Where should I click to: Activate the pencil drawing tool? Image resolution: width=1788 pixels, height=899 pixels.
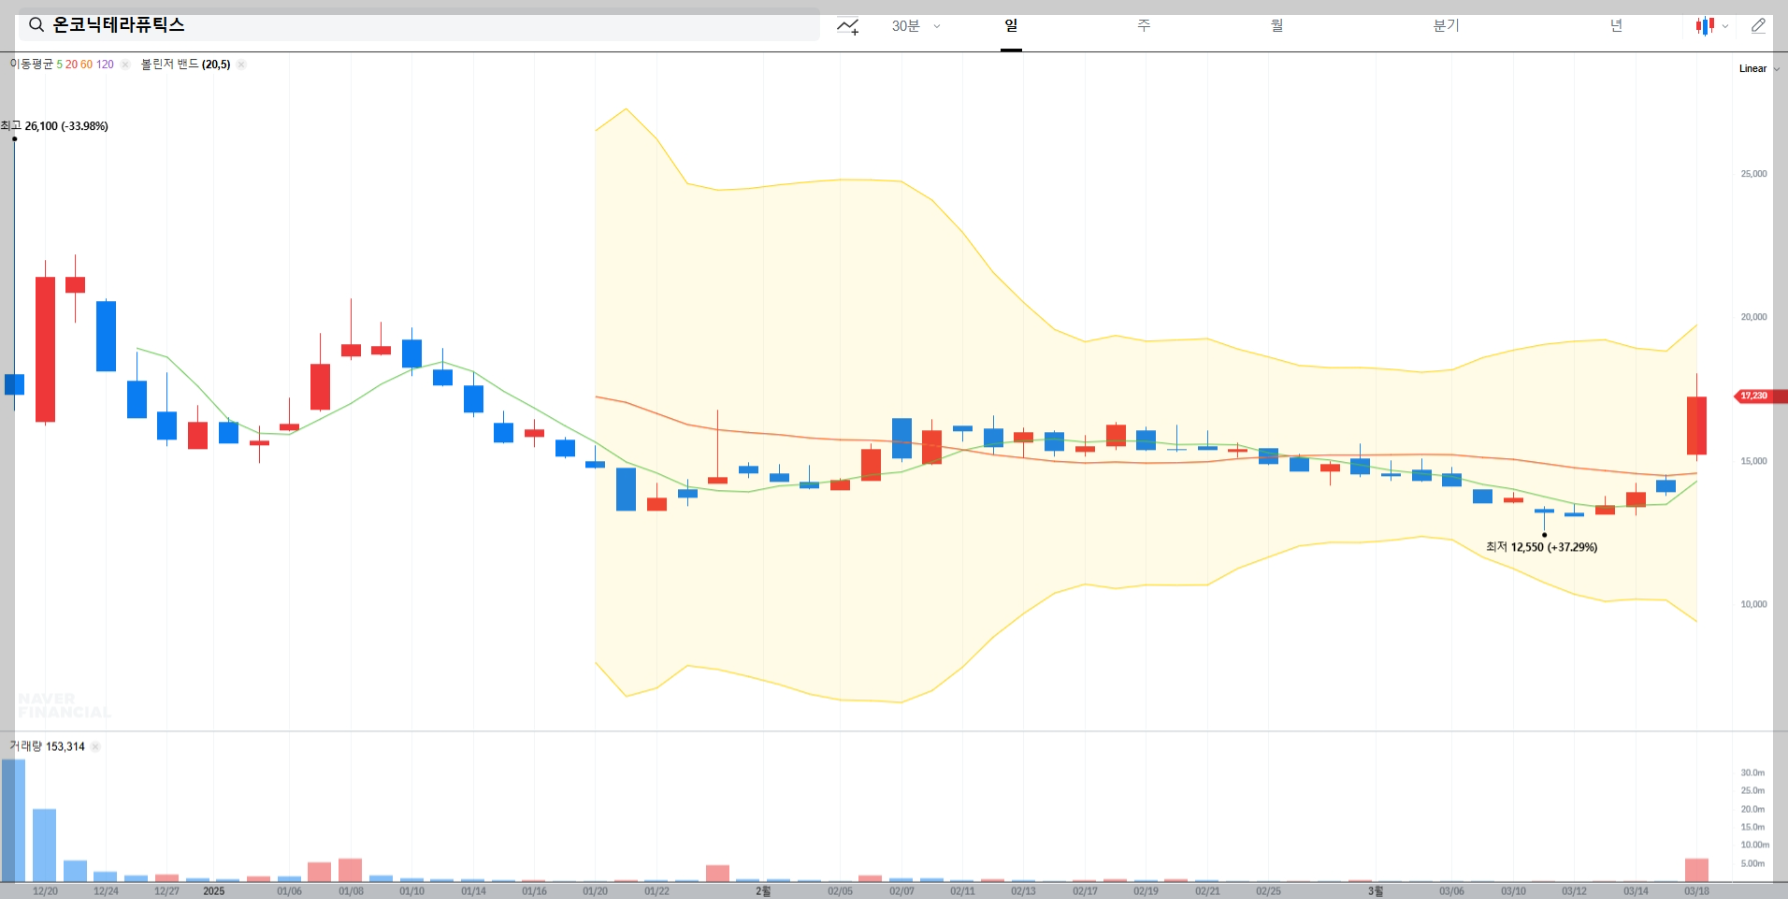1758,26
